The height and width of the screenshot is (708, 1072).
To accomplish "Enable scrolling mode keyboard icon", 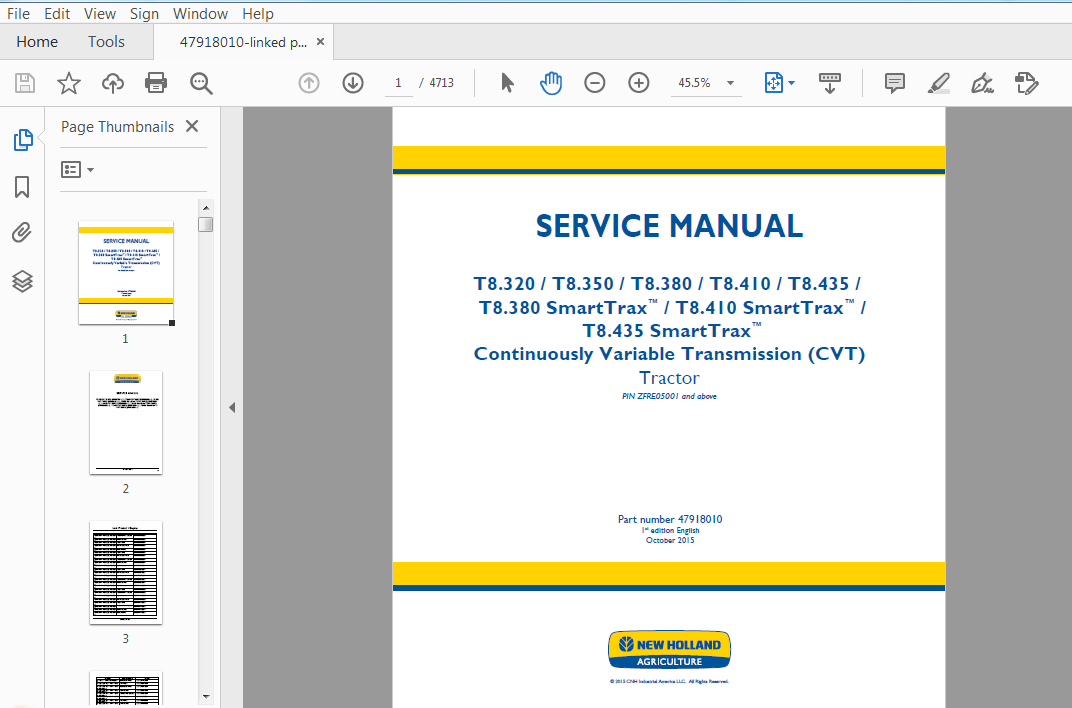I will pyautogui.click(x=829, y=83).
